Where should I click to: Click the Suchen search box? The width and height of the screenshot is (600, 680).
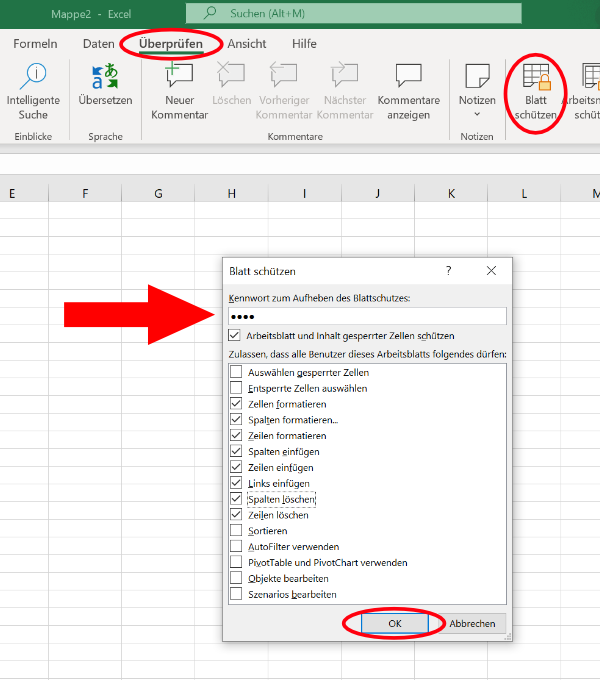354,13
